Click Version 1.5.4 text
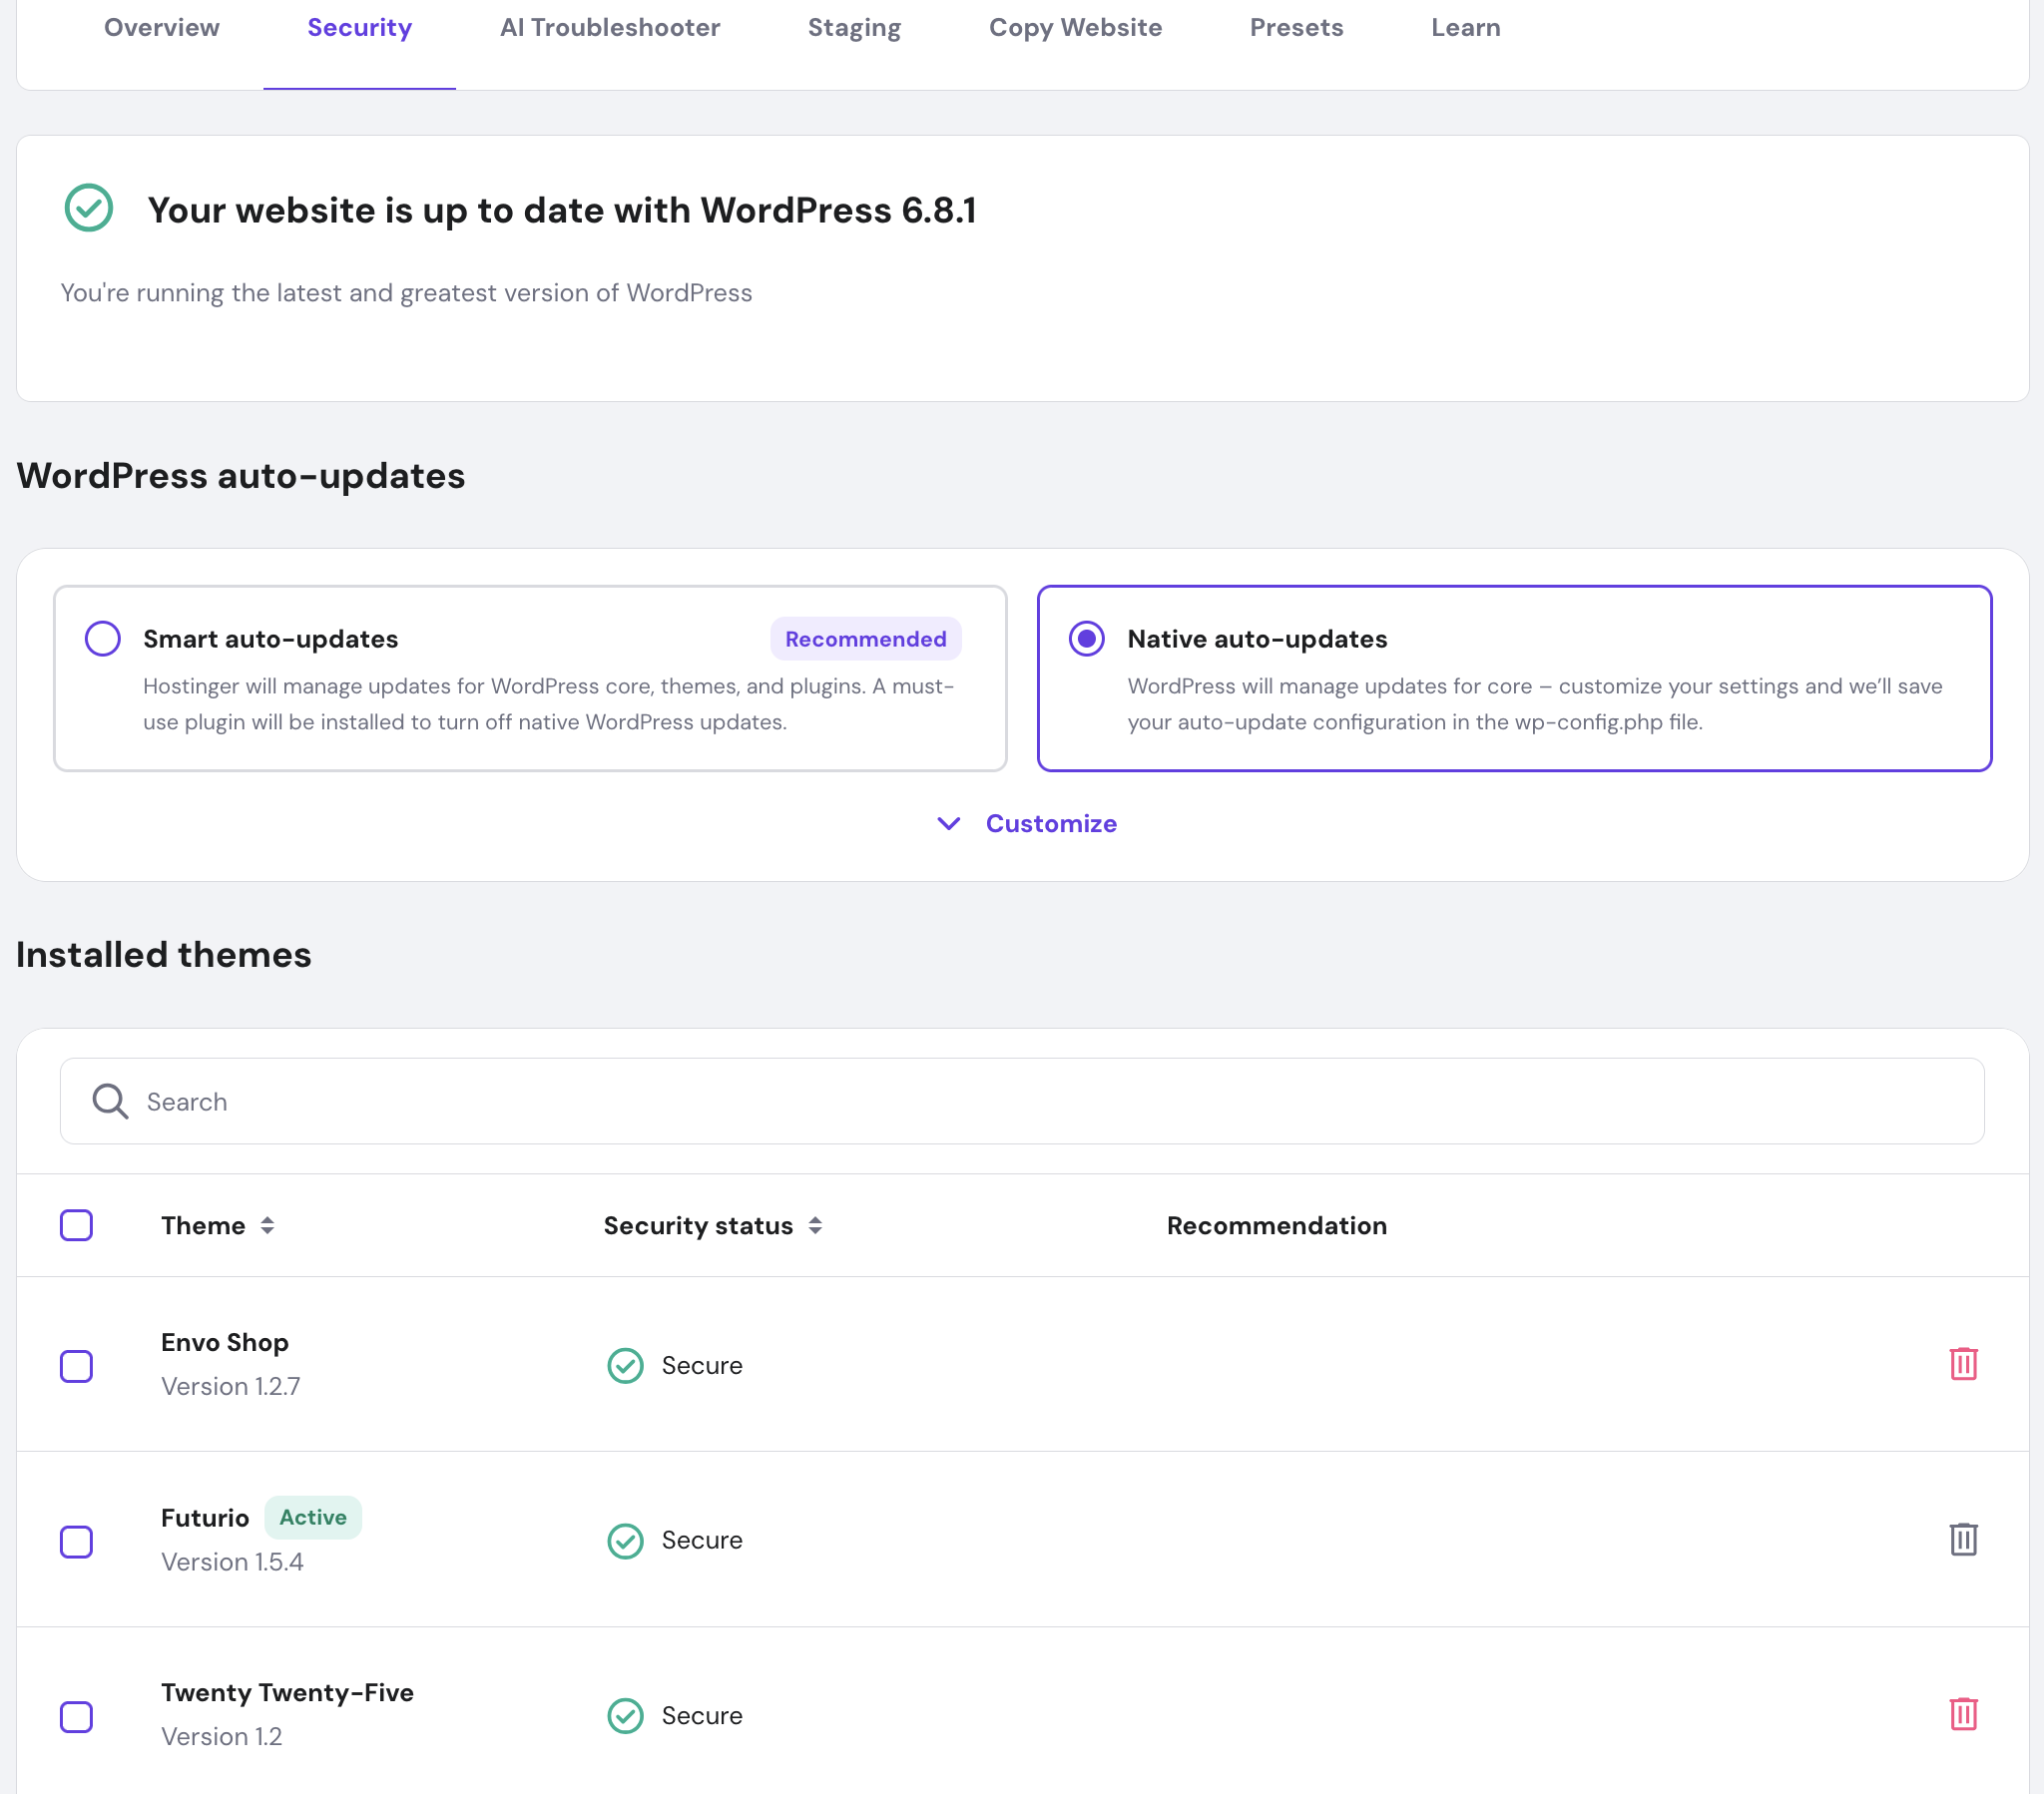This screenshot has width=2044, height=1794. coord(232,1561)
